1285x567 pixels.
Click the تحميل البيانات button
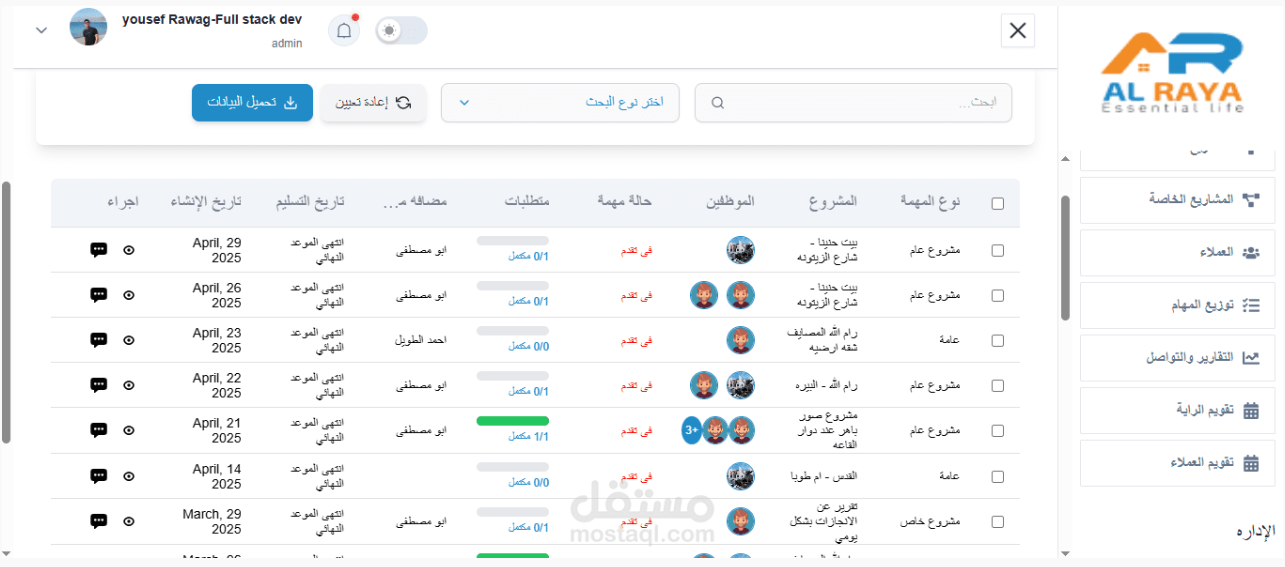pyautogui.click(x=252, y=103)
